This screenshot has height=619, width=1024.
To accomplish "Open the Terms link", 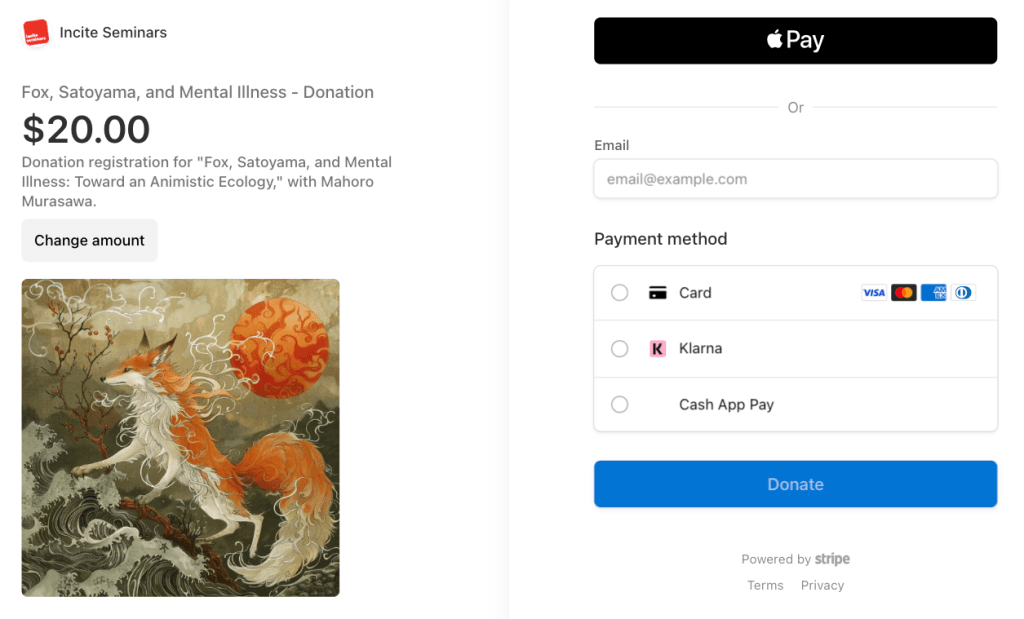I will click(x=765, y=586).
